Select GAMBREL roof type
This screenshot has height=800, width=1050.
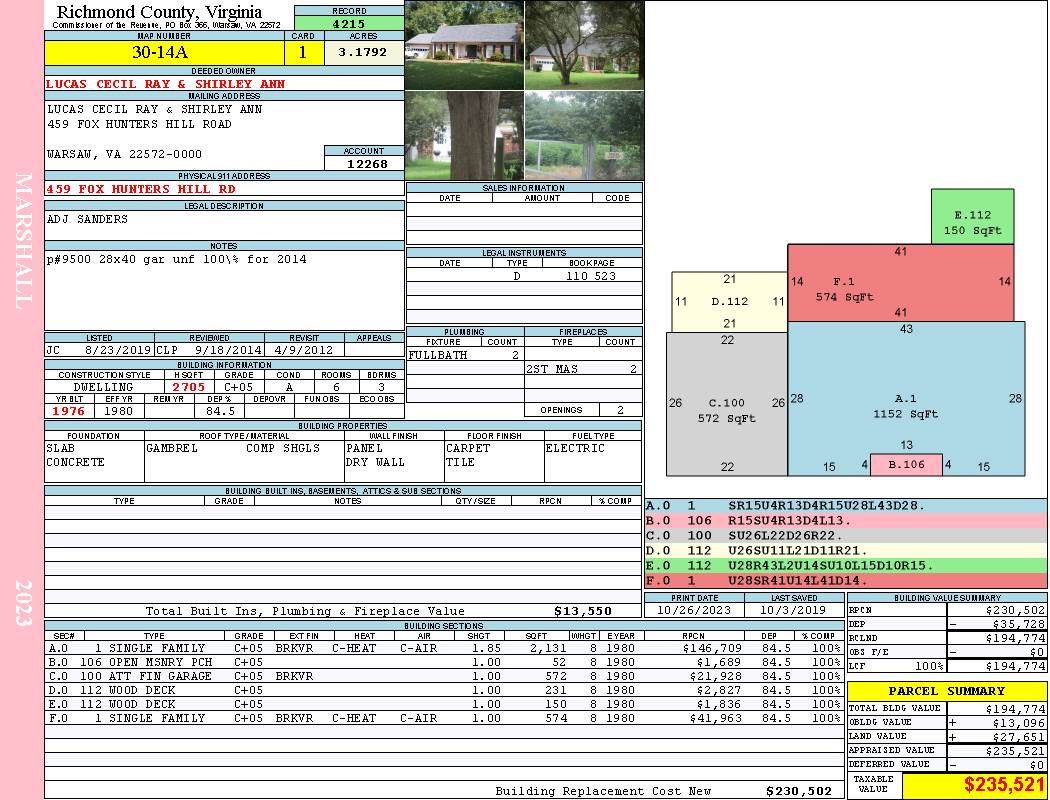pyautogui.click(x=172, y=448)
